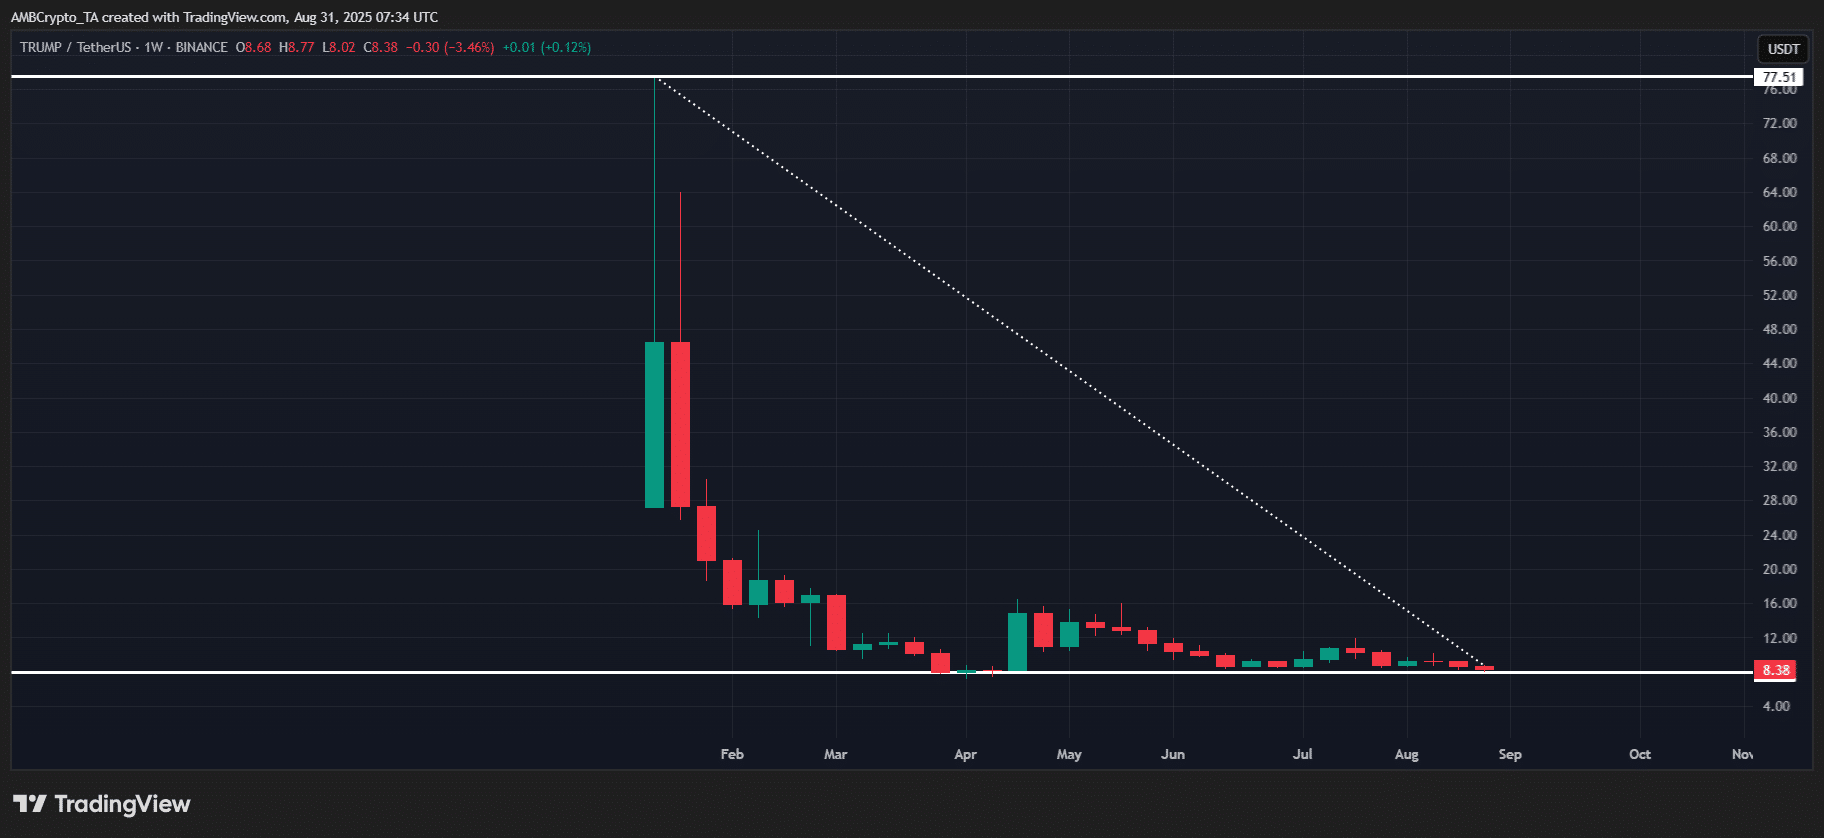
Task: Click the Sep label on time axis
Action: click(1510, 754)
